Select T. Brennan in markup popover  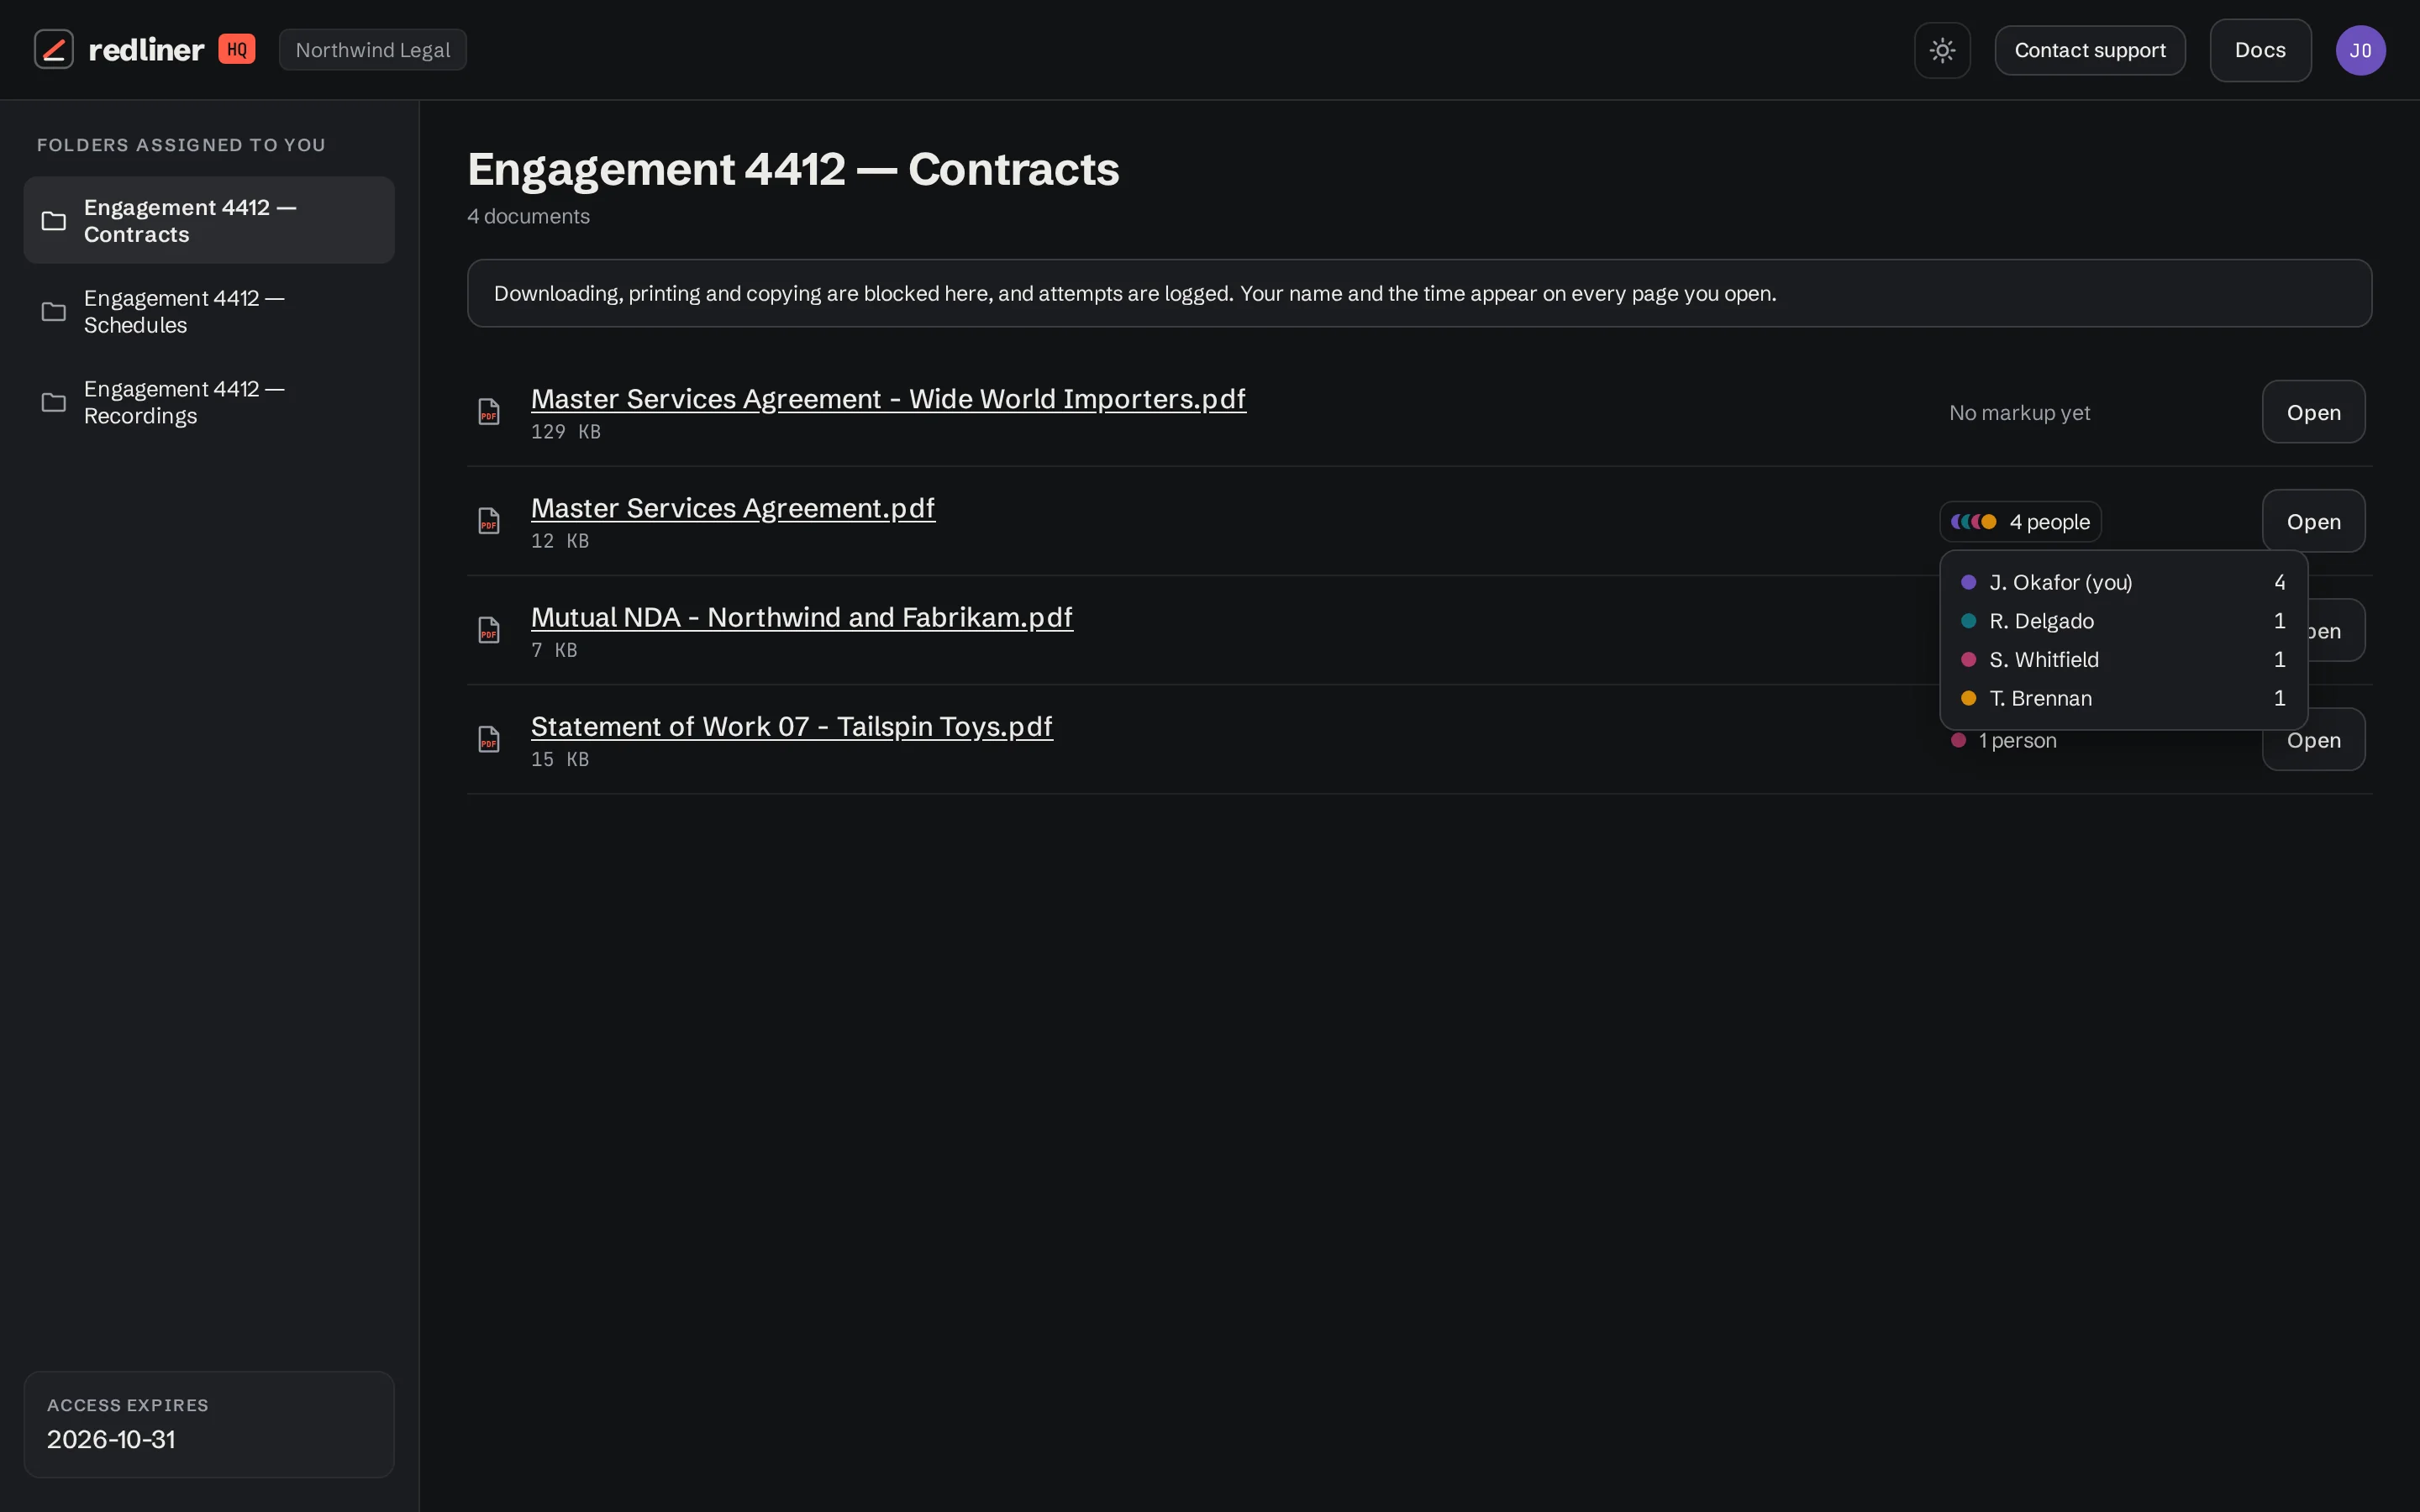[2123, 699]
